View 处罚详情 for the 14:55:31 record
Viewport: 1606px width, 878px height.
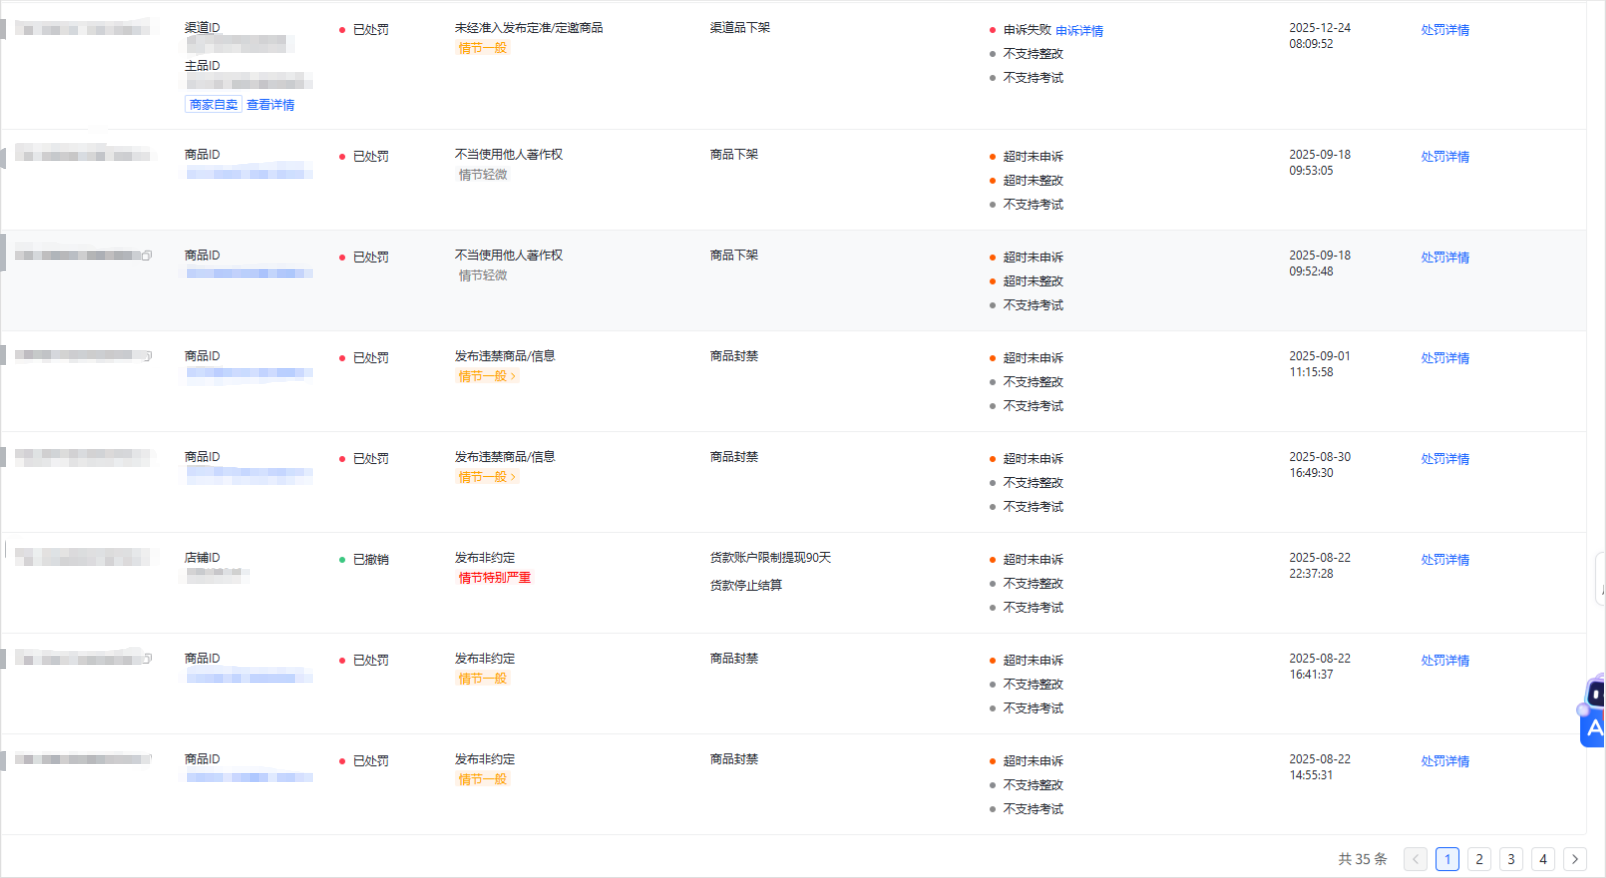point(1445,761)
